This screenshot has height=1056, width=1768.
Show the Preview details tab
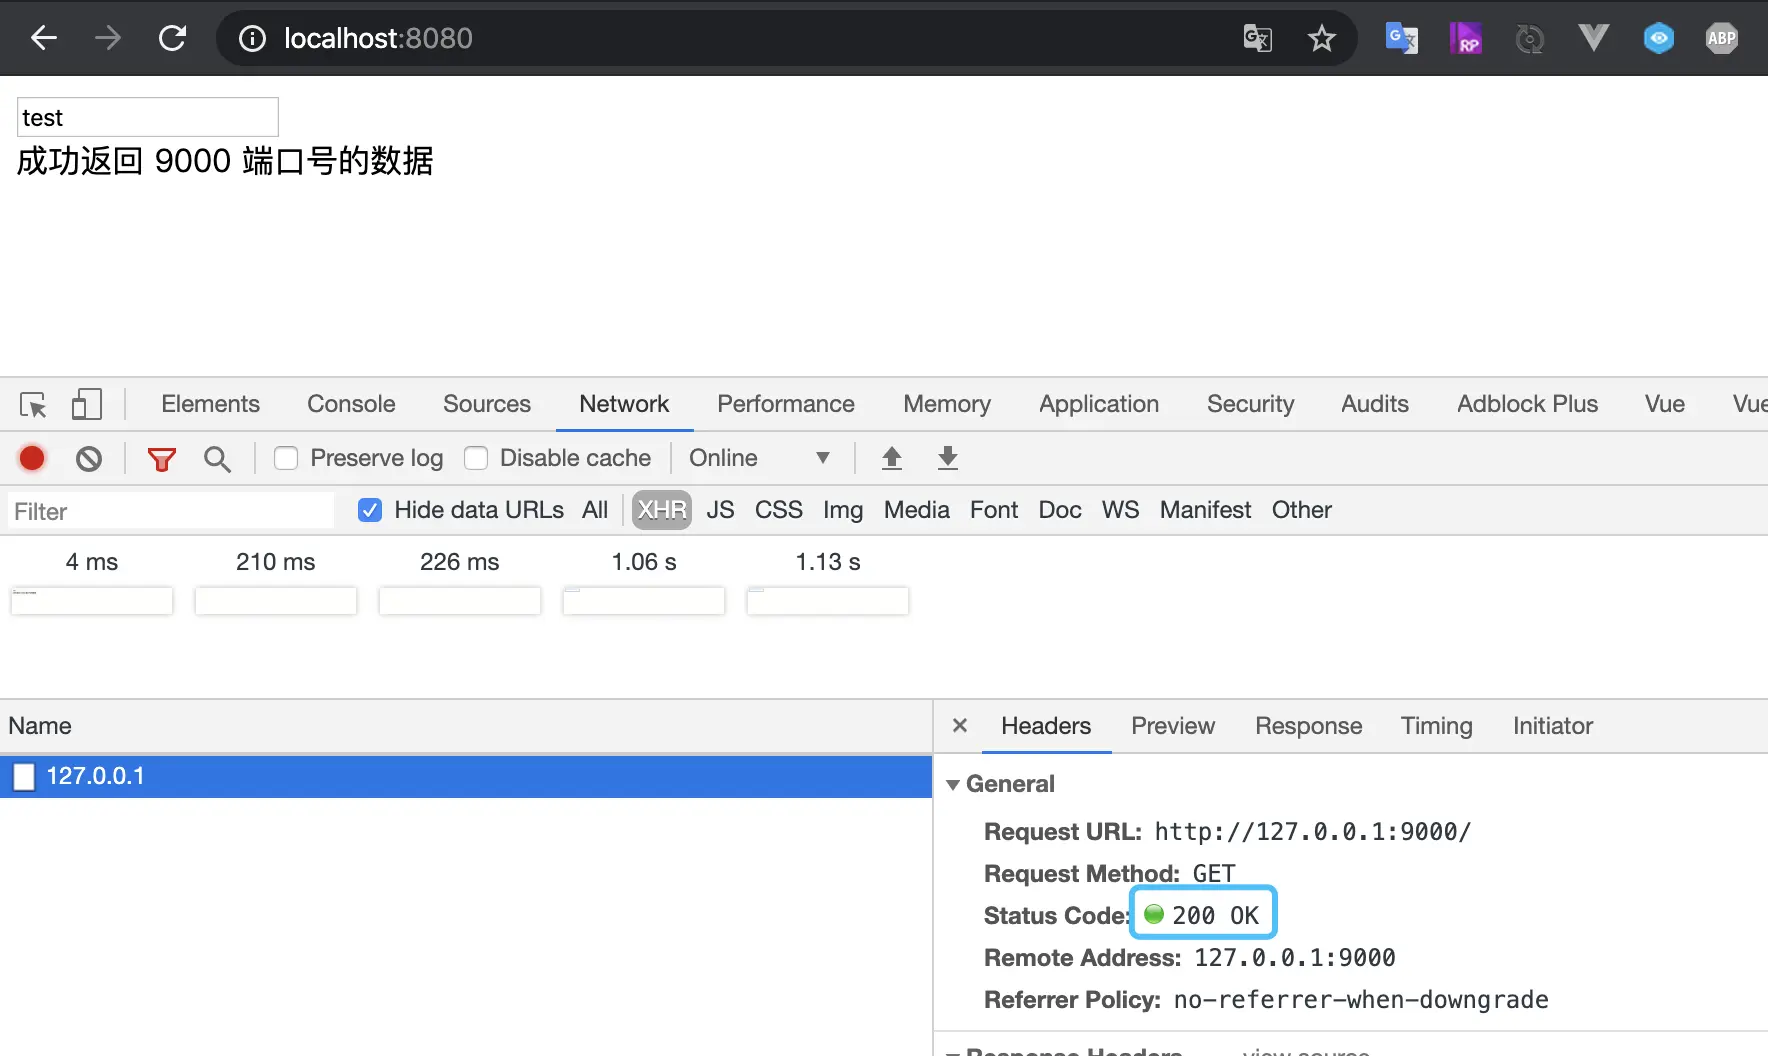1173,726
